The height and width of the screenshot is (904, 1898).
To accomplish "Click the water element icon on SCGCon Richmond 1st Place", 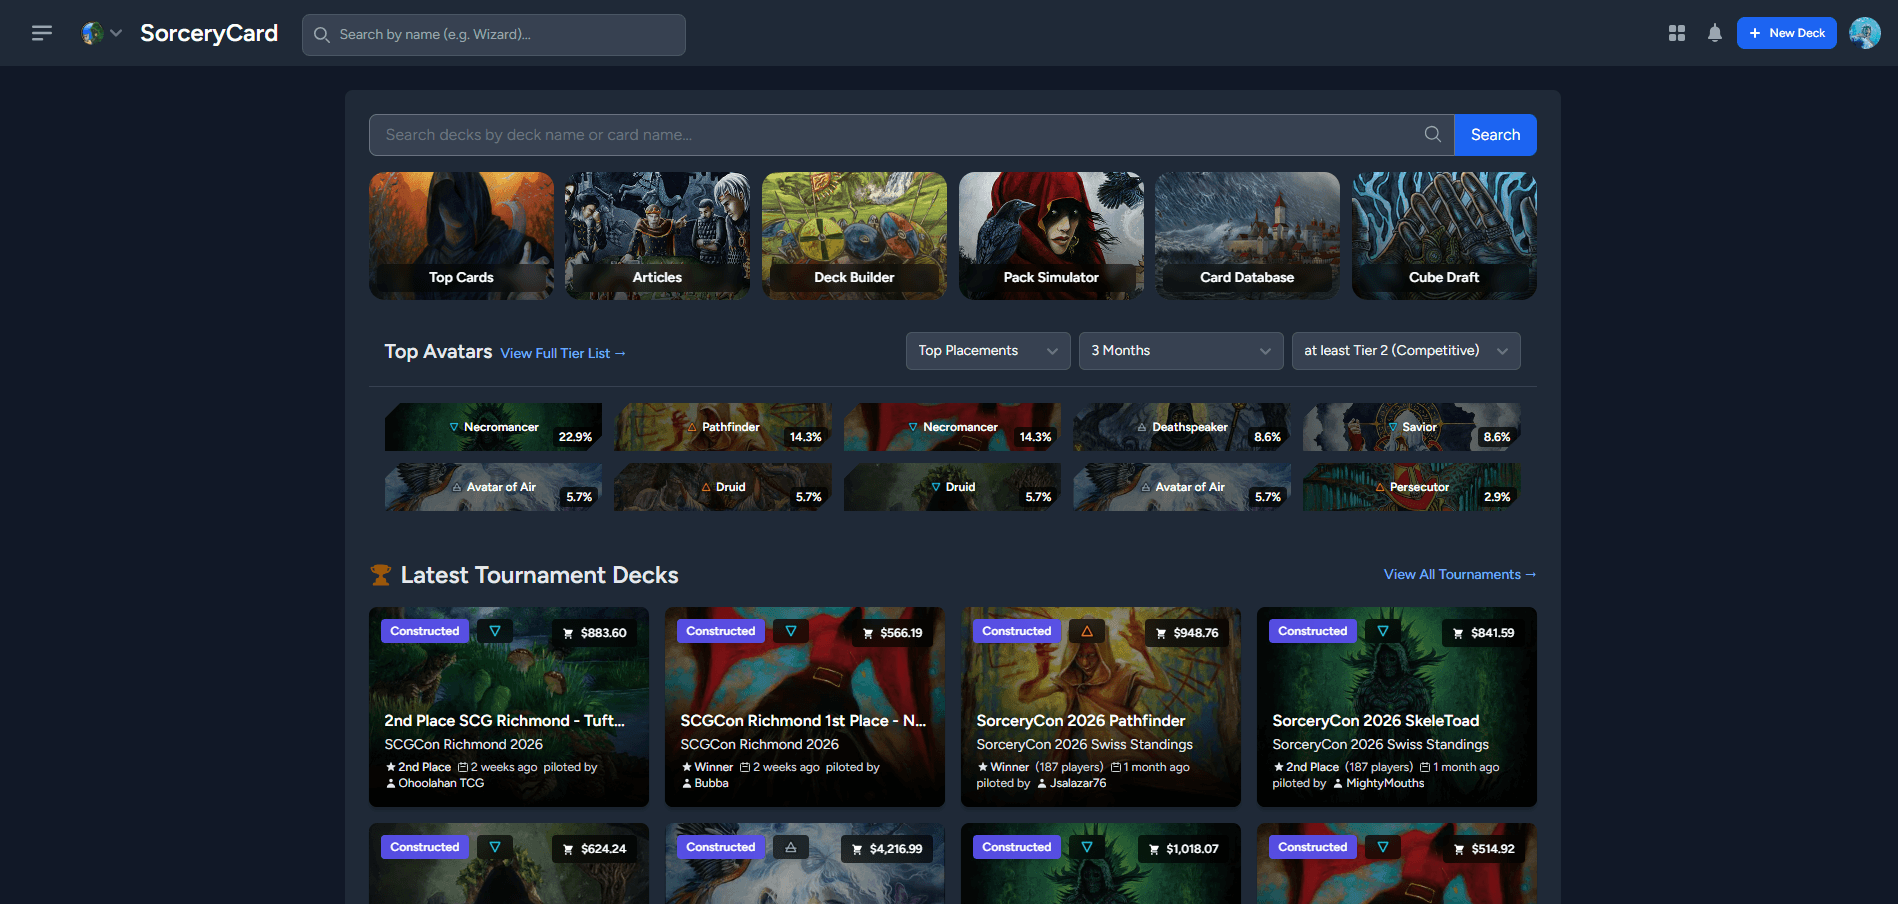I will click(790, 630).
